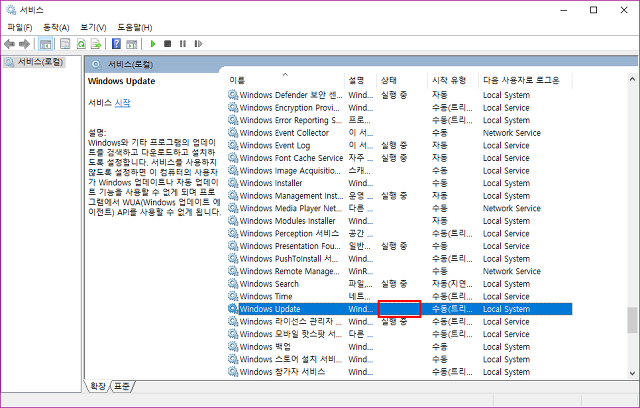Image resolution: width=640 pixels, height=408 pixels.
Task: Click the Forward arrow in the toolbar
Action: (24, 44)
